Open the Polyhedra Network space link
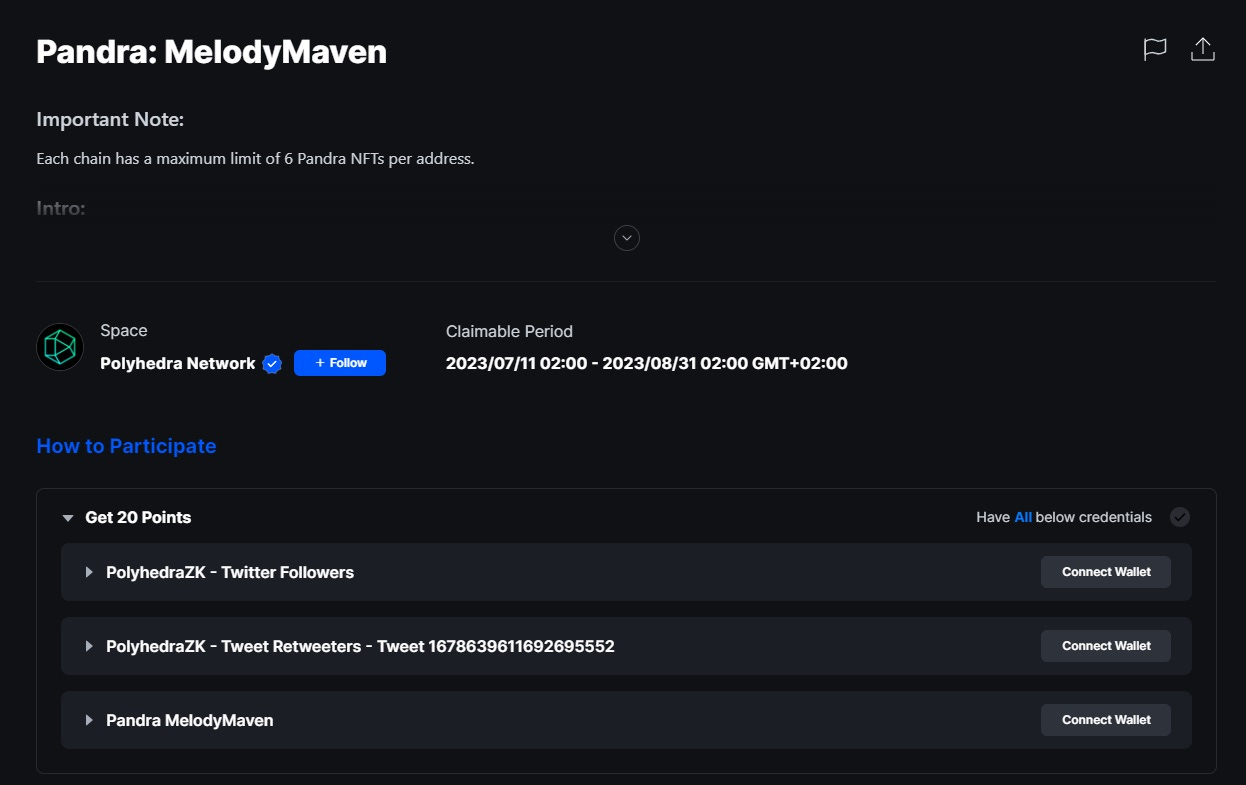This screenshot has width=1246, height=785. [x=178, y=364]
